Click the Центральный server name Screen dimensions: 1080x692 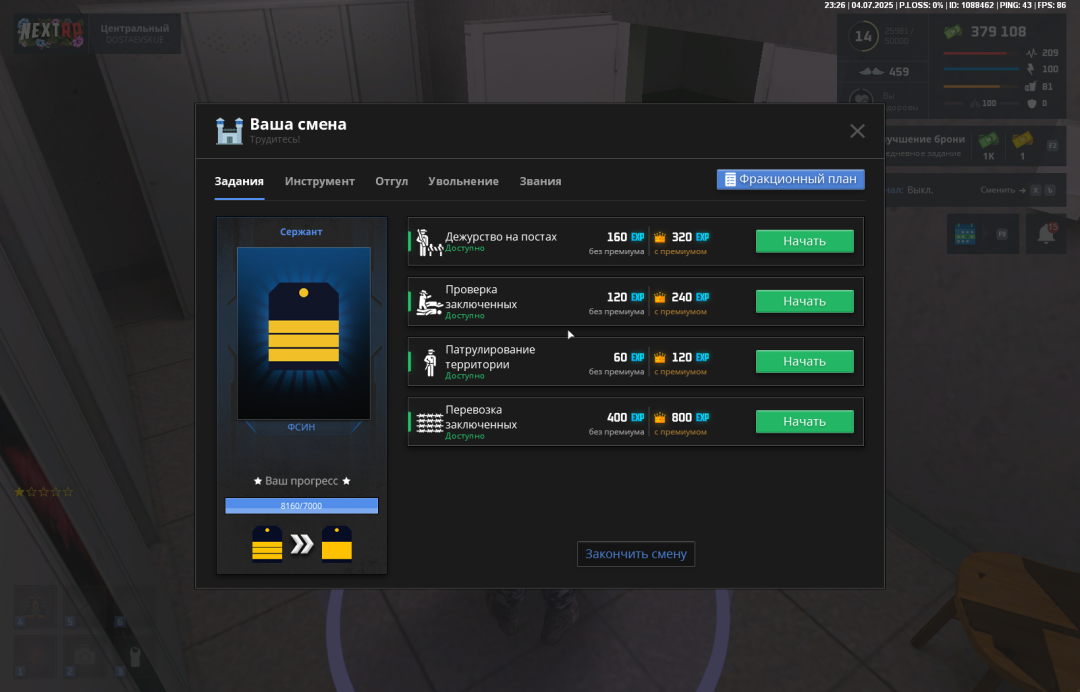pos(134,28)
